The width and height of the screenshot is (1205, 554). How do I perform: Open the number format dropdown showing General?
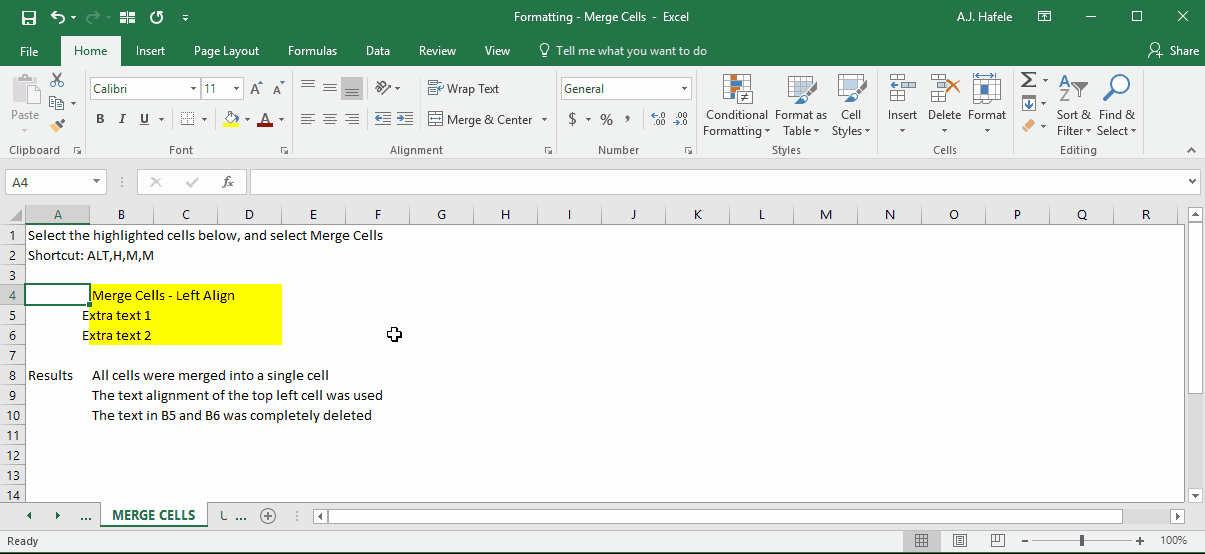coord(685,89)
